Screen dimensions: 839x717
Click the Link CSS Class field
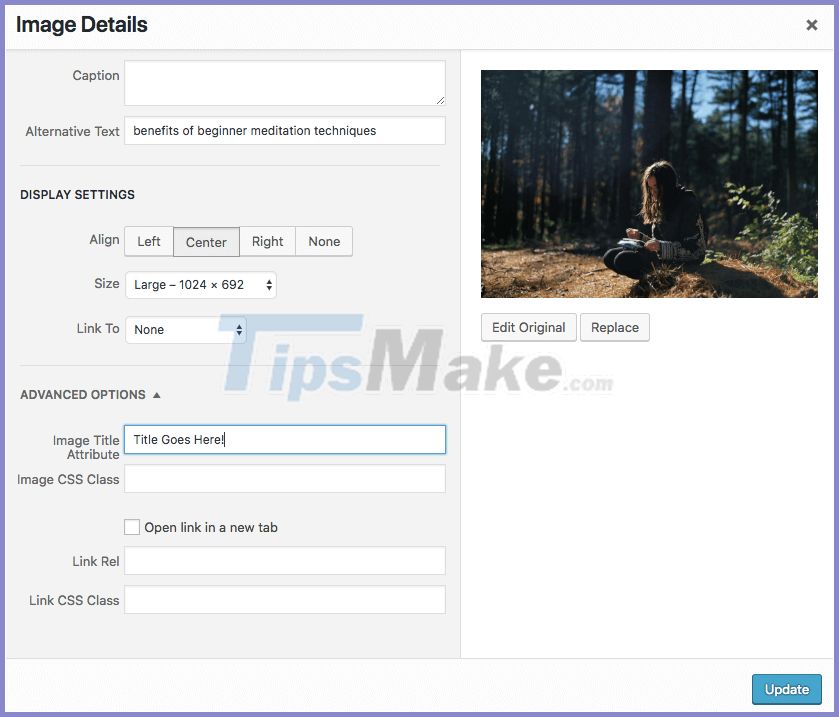284,599
